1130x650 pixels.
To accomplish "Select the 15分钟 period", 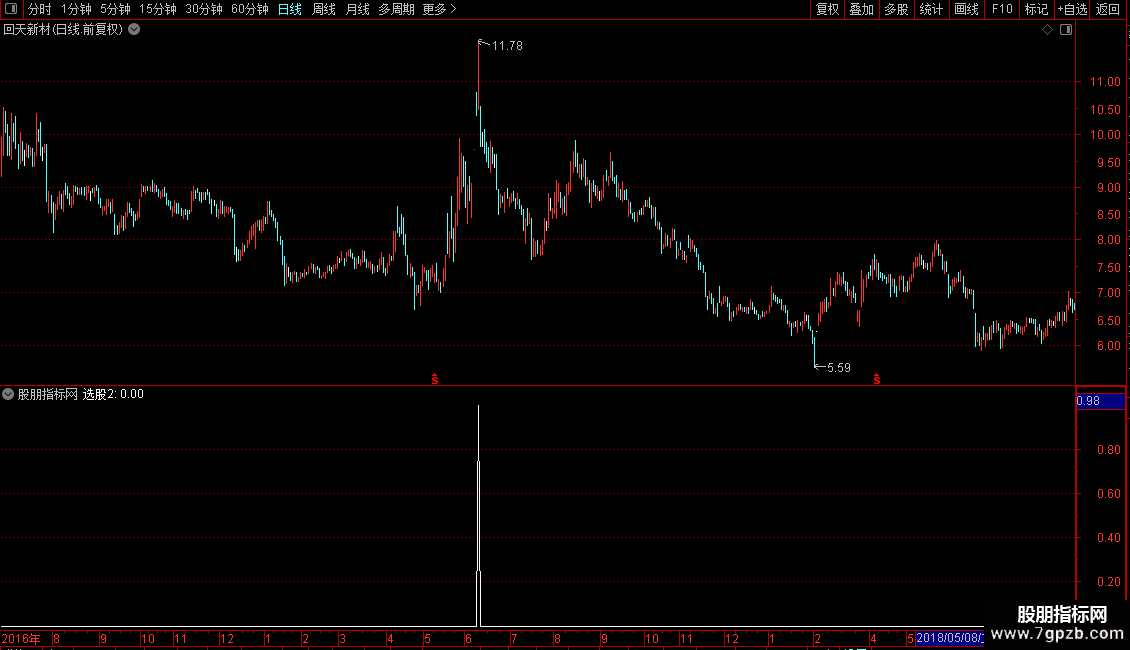I will pos(157,9).
